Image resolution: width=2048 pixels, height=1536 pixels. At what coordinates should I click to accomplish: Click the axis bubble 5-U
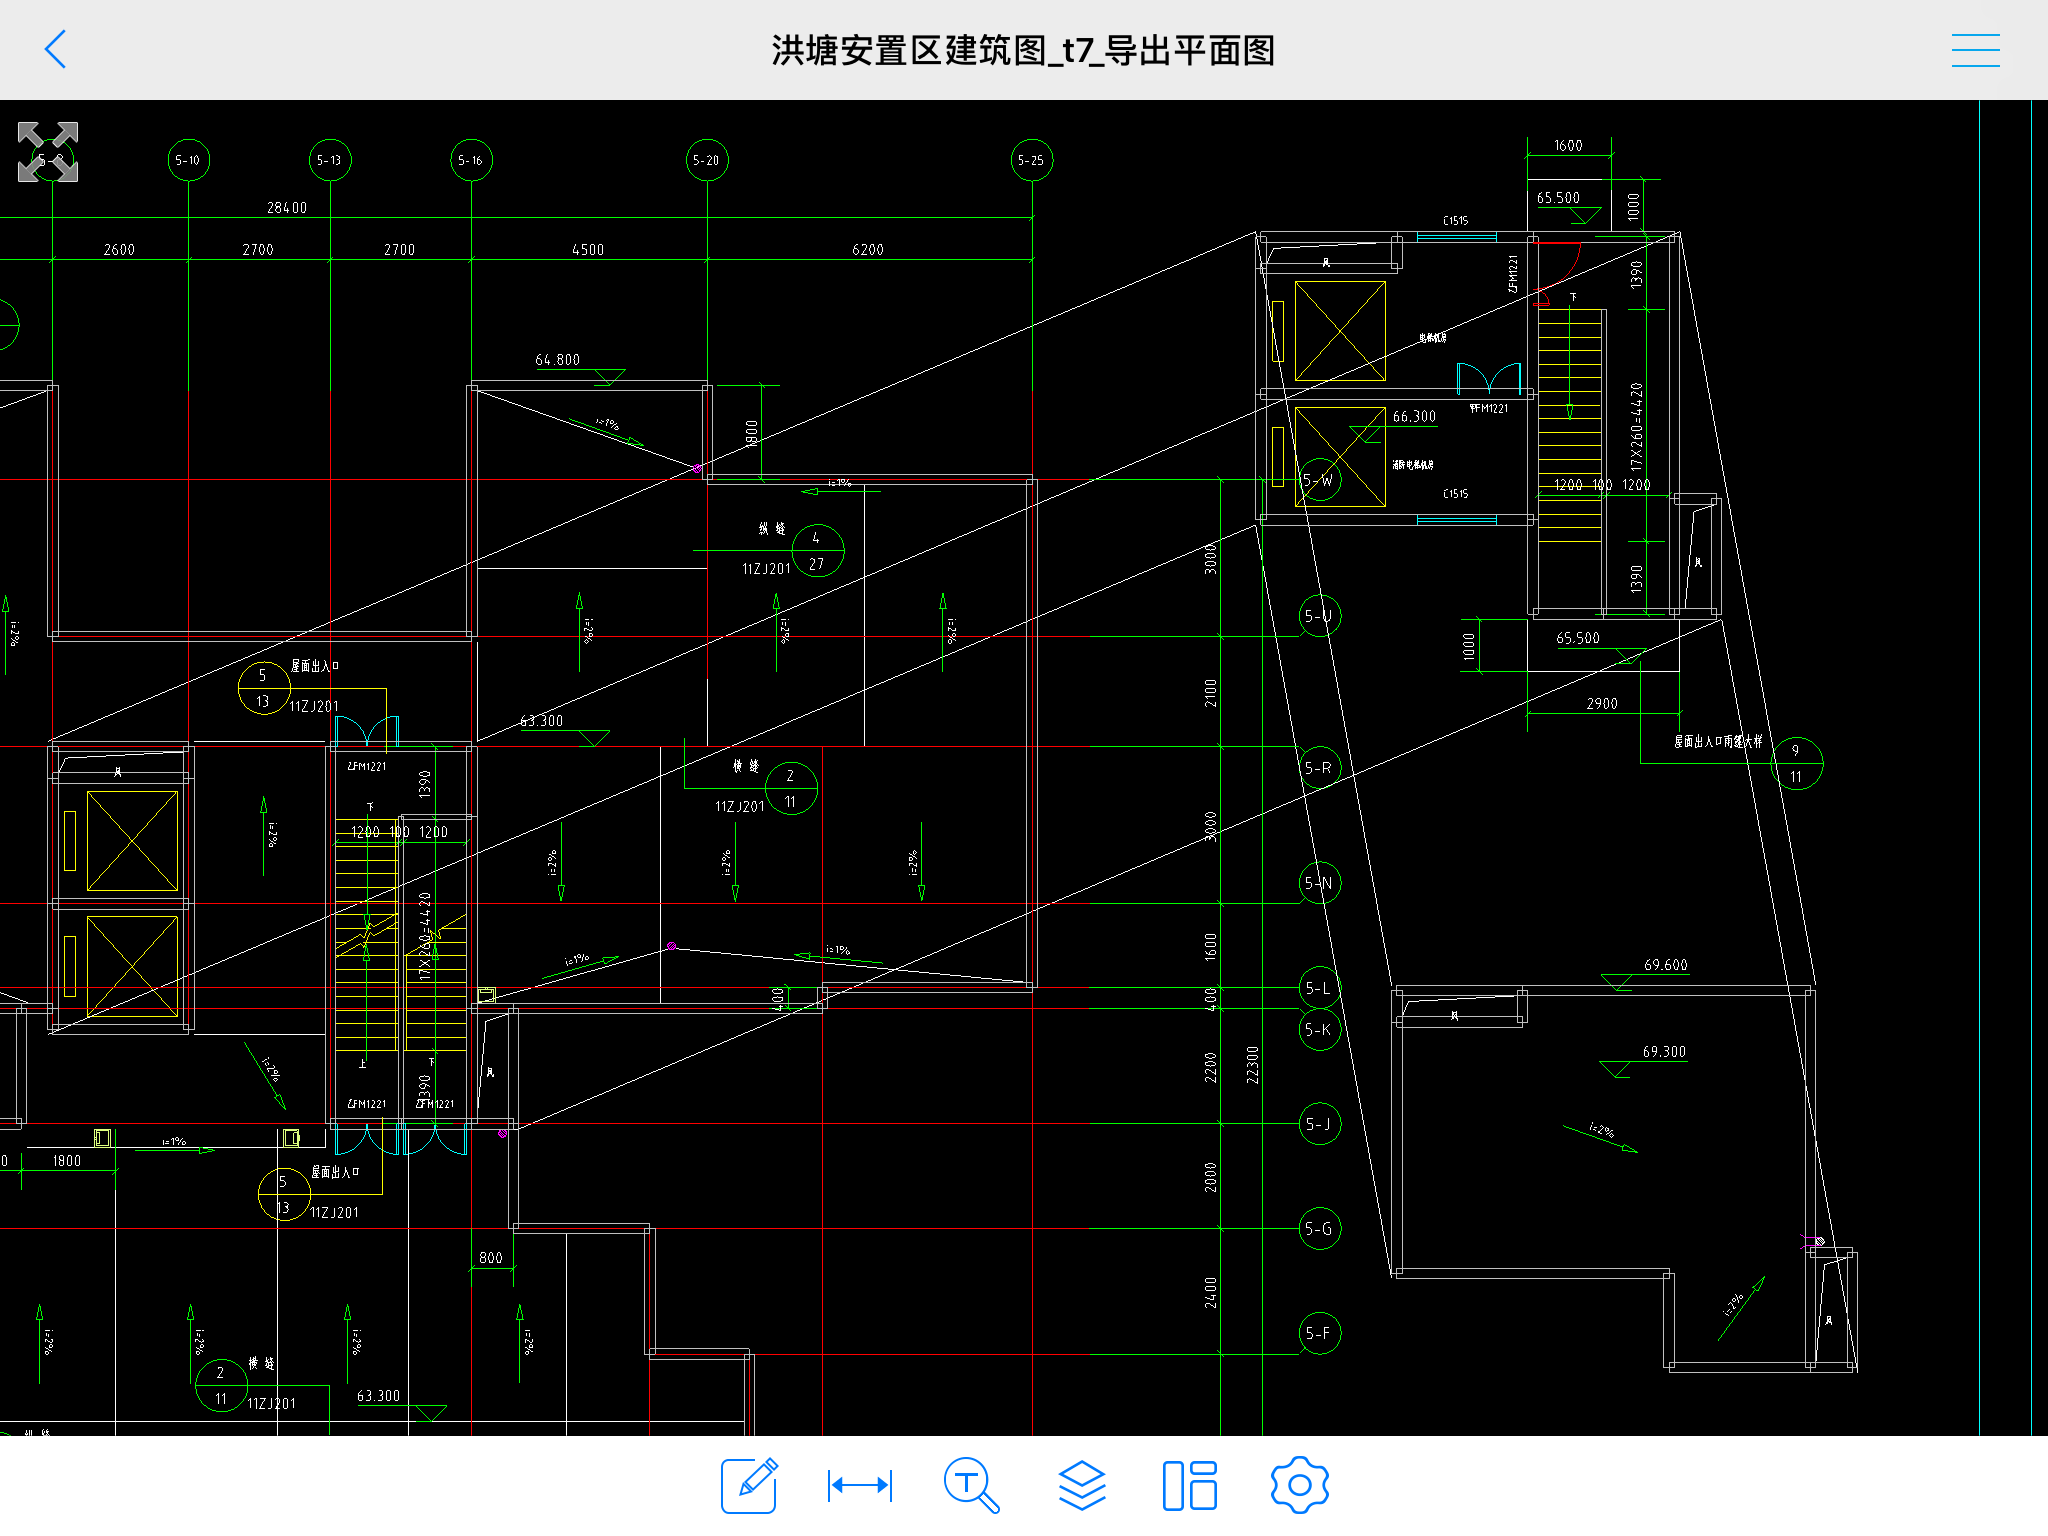(1320, 616)
